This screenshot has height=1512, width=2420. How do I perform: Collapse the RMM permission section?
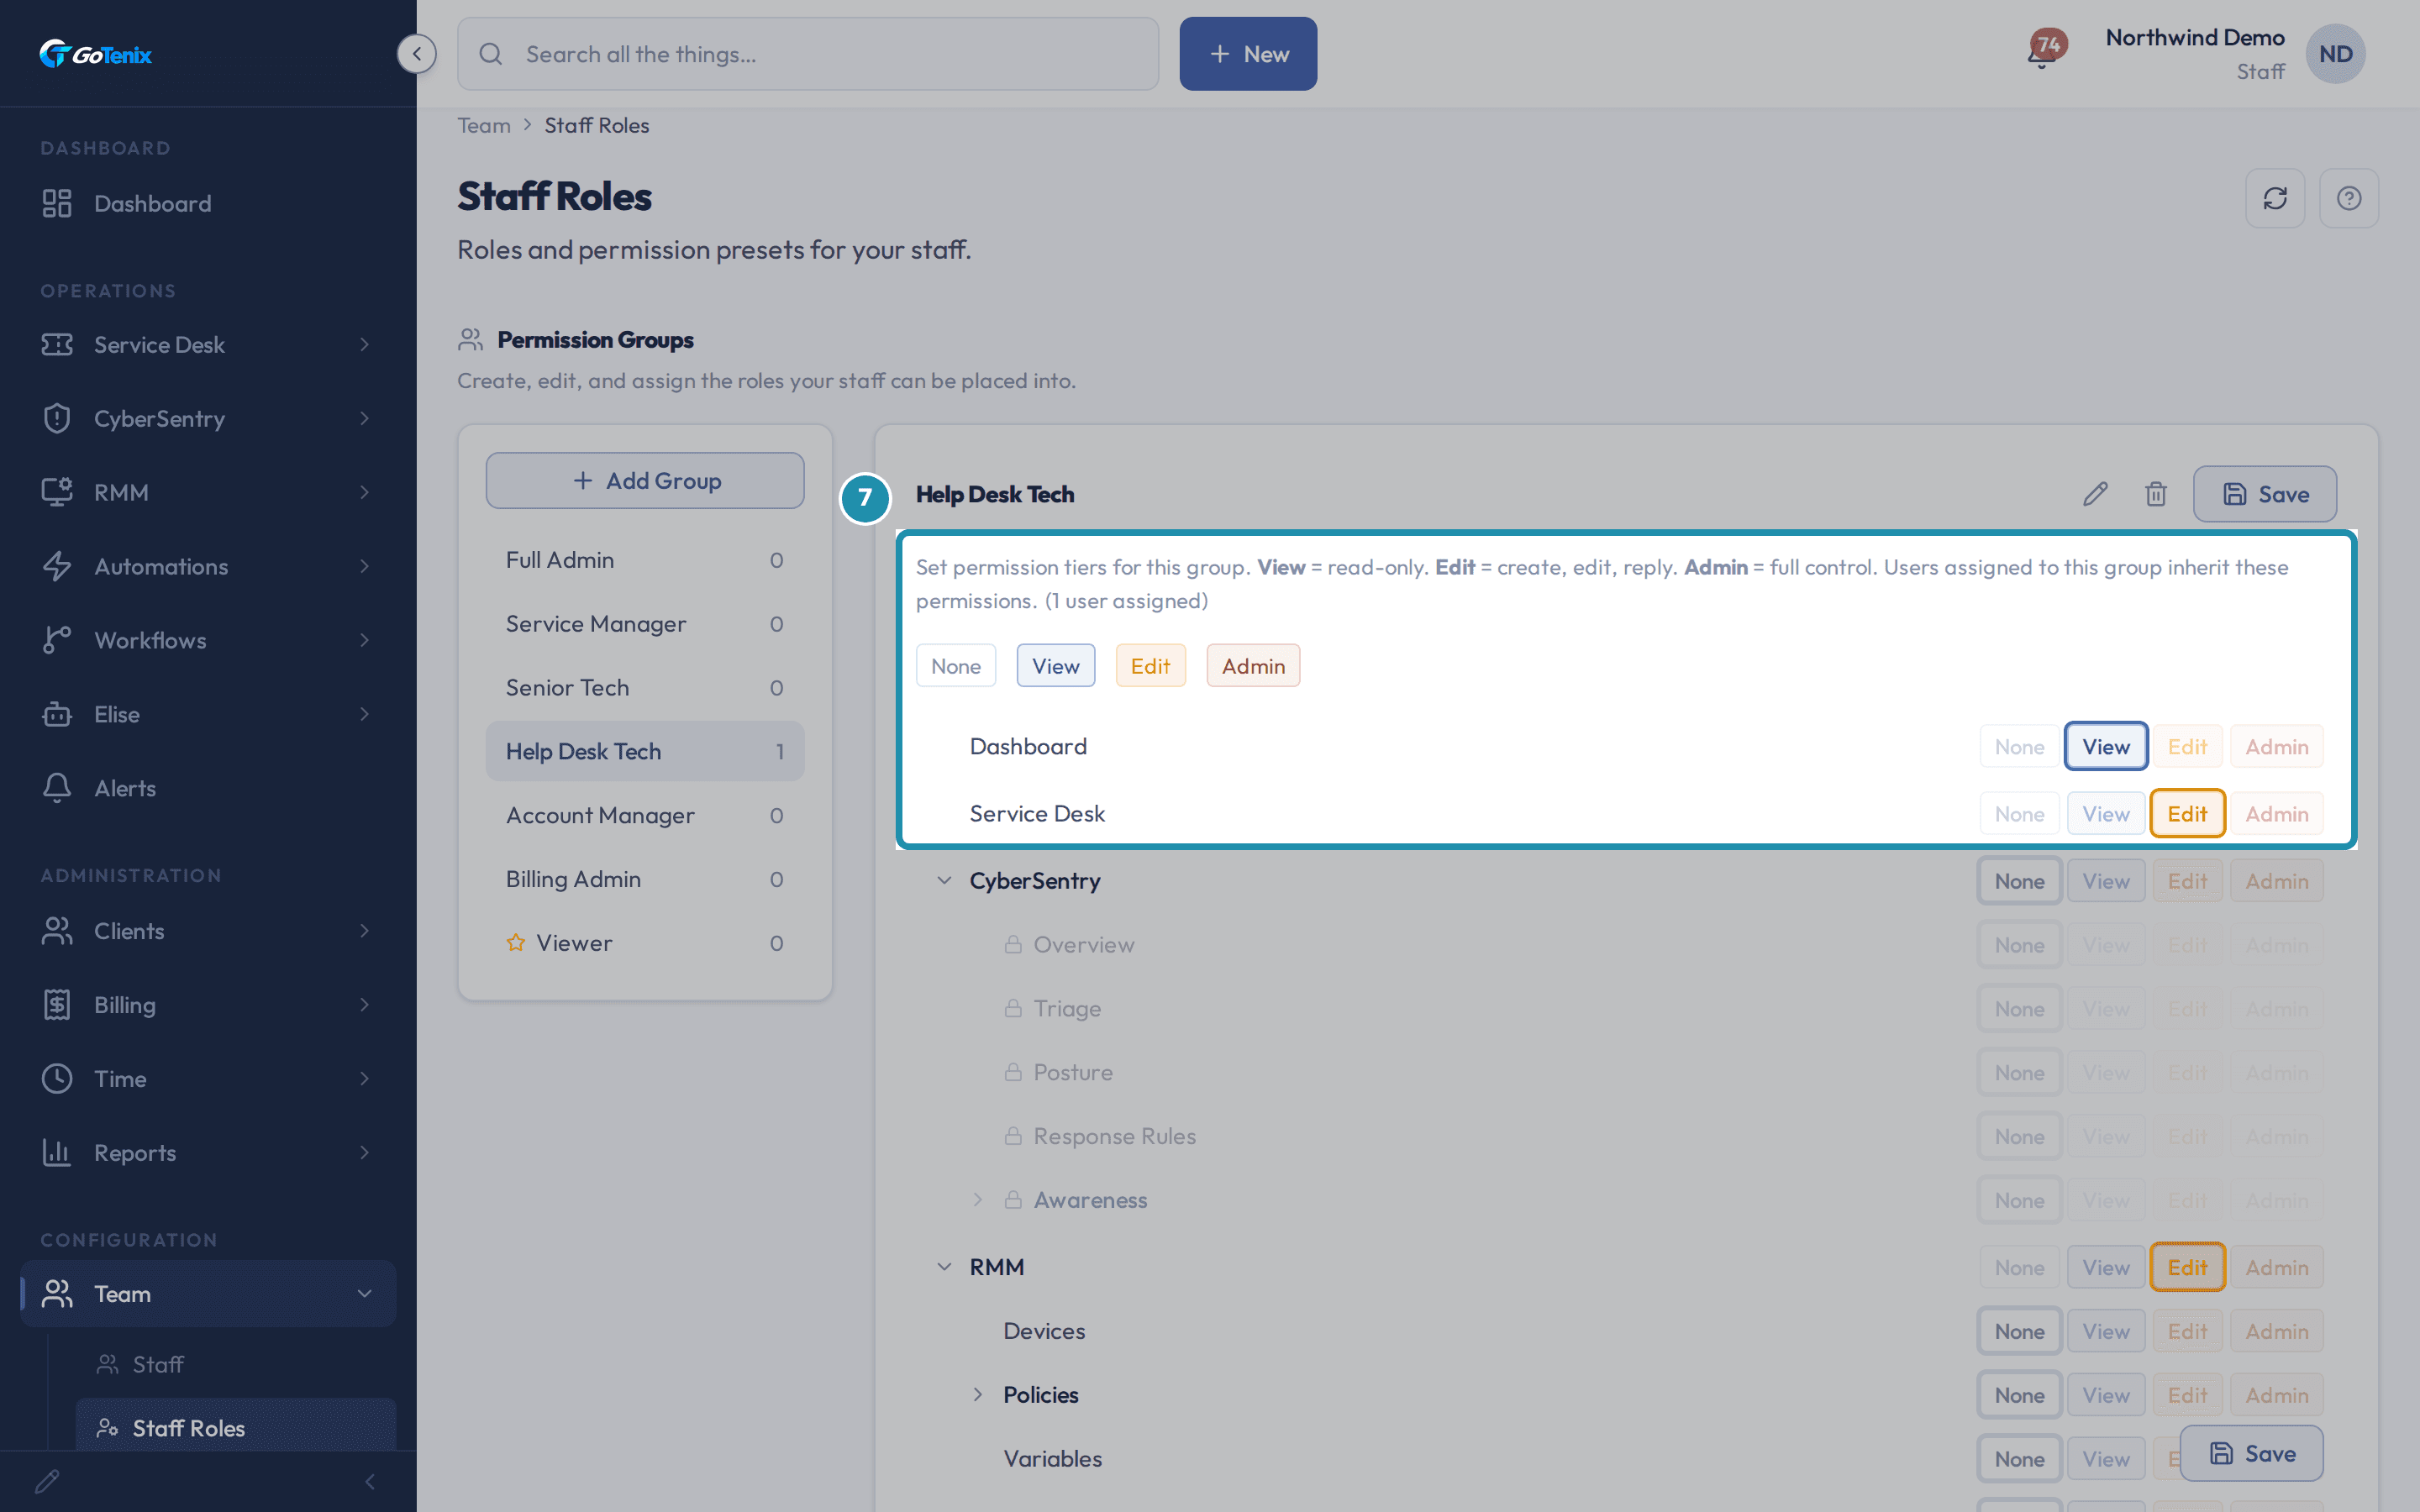pyautogui.click(x=944, y=1267)
